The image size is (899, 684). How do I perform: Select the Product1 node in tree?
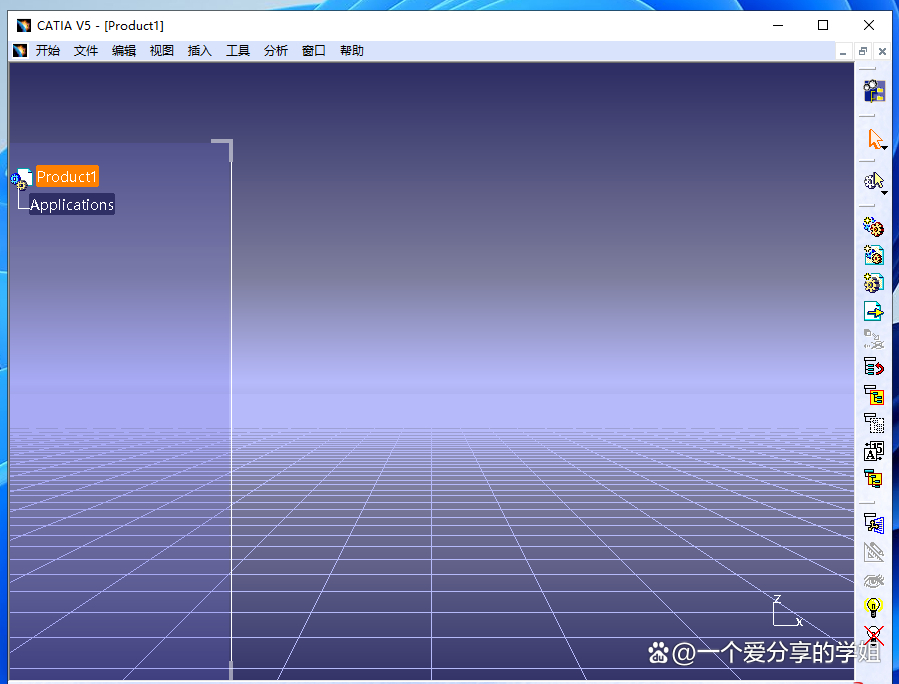(x=67, y=176)
